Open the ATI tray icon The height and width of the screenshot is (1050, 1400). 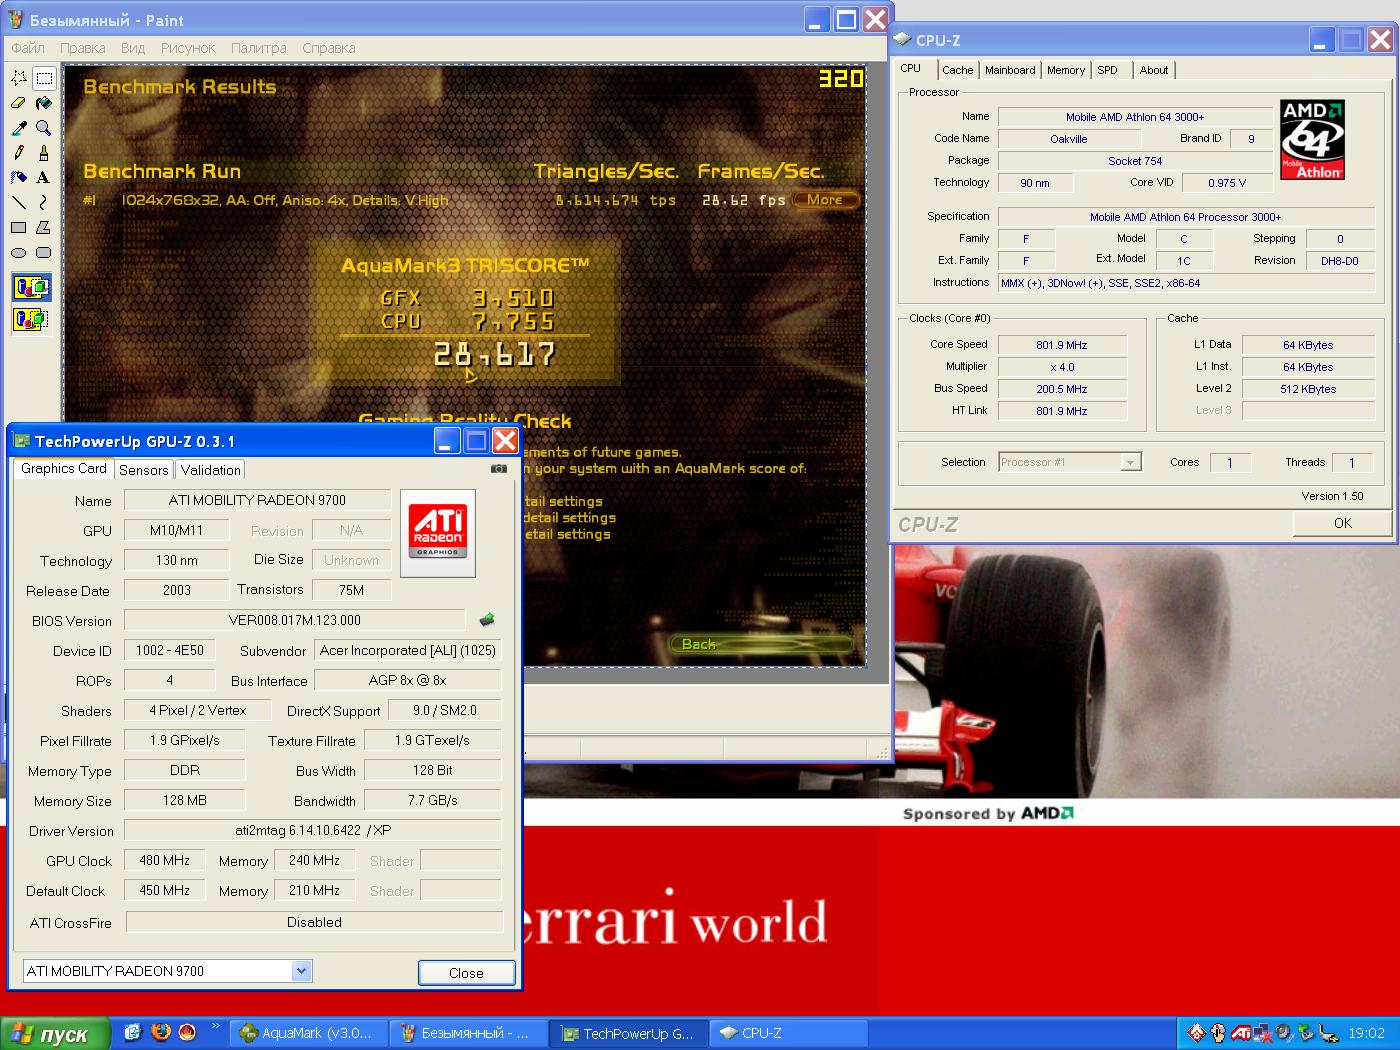pos(1240,1033)
